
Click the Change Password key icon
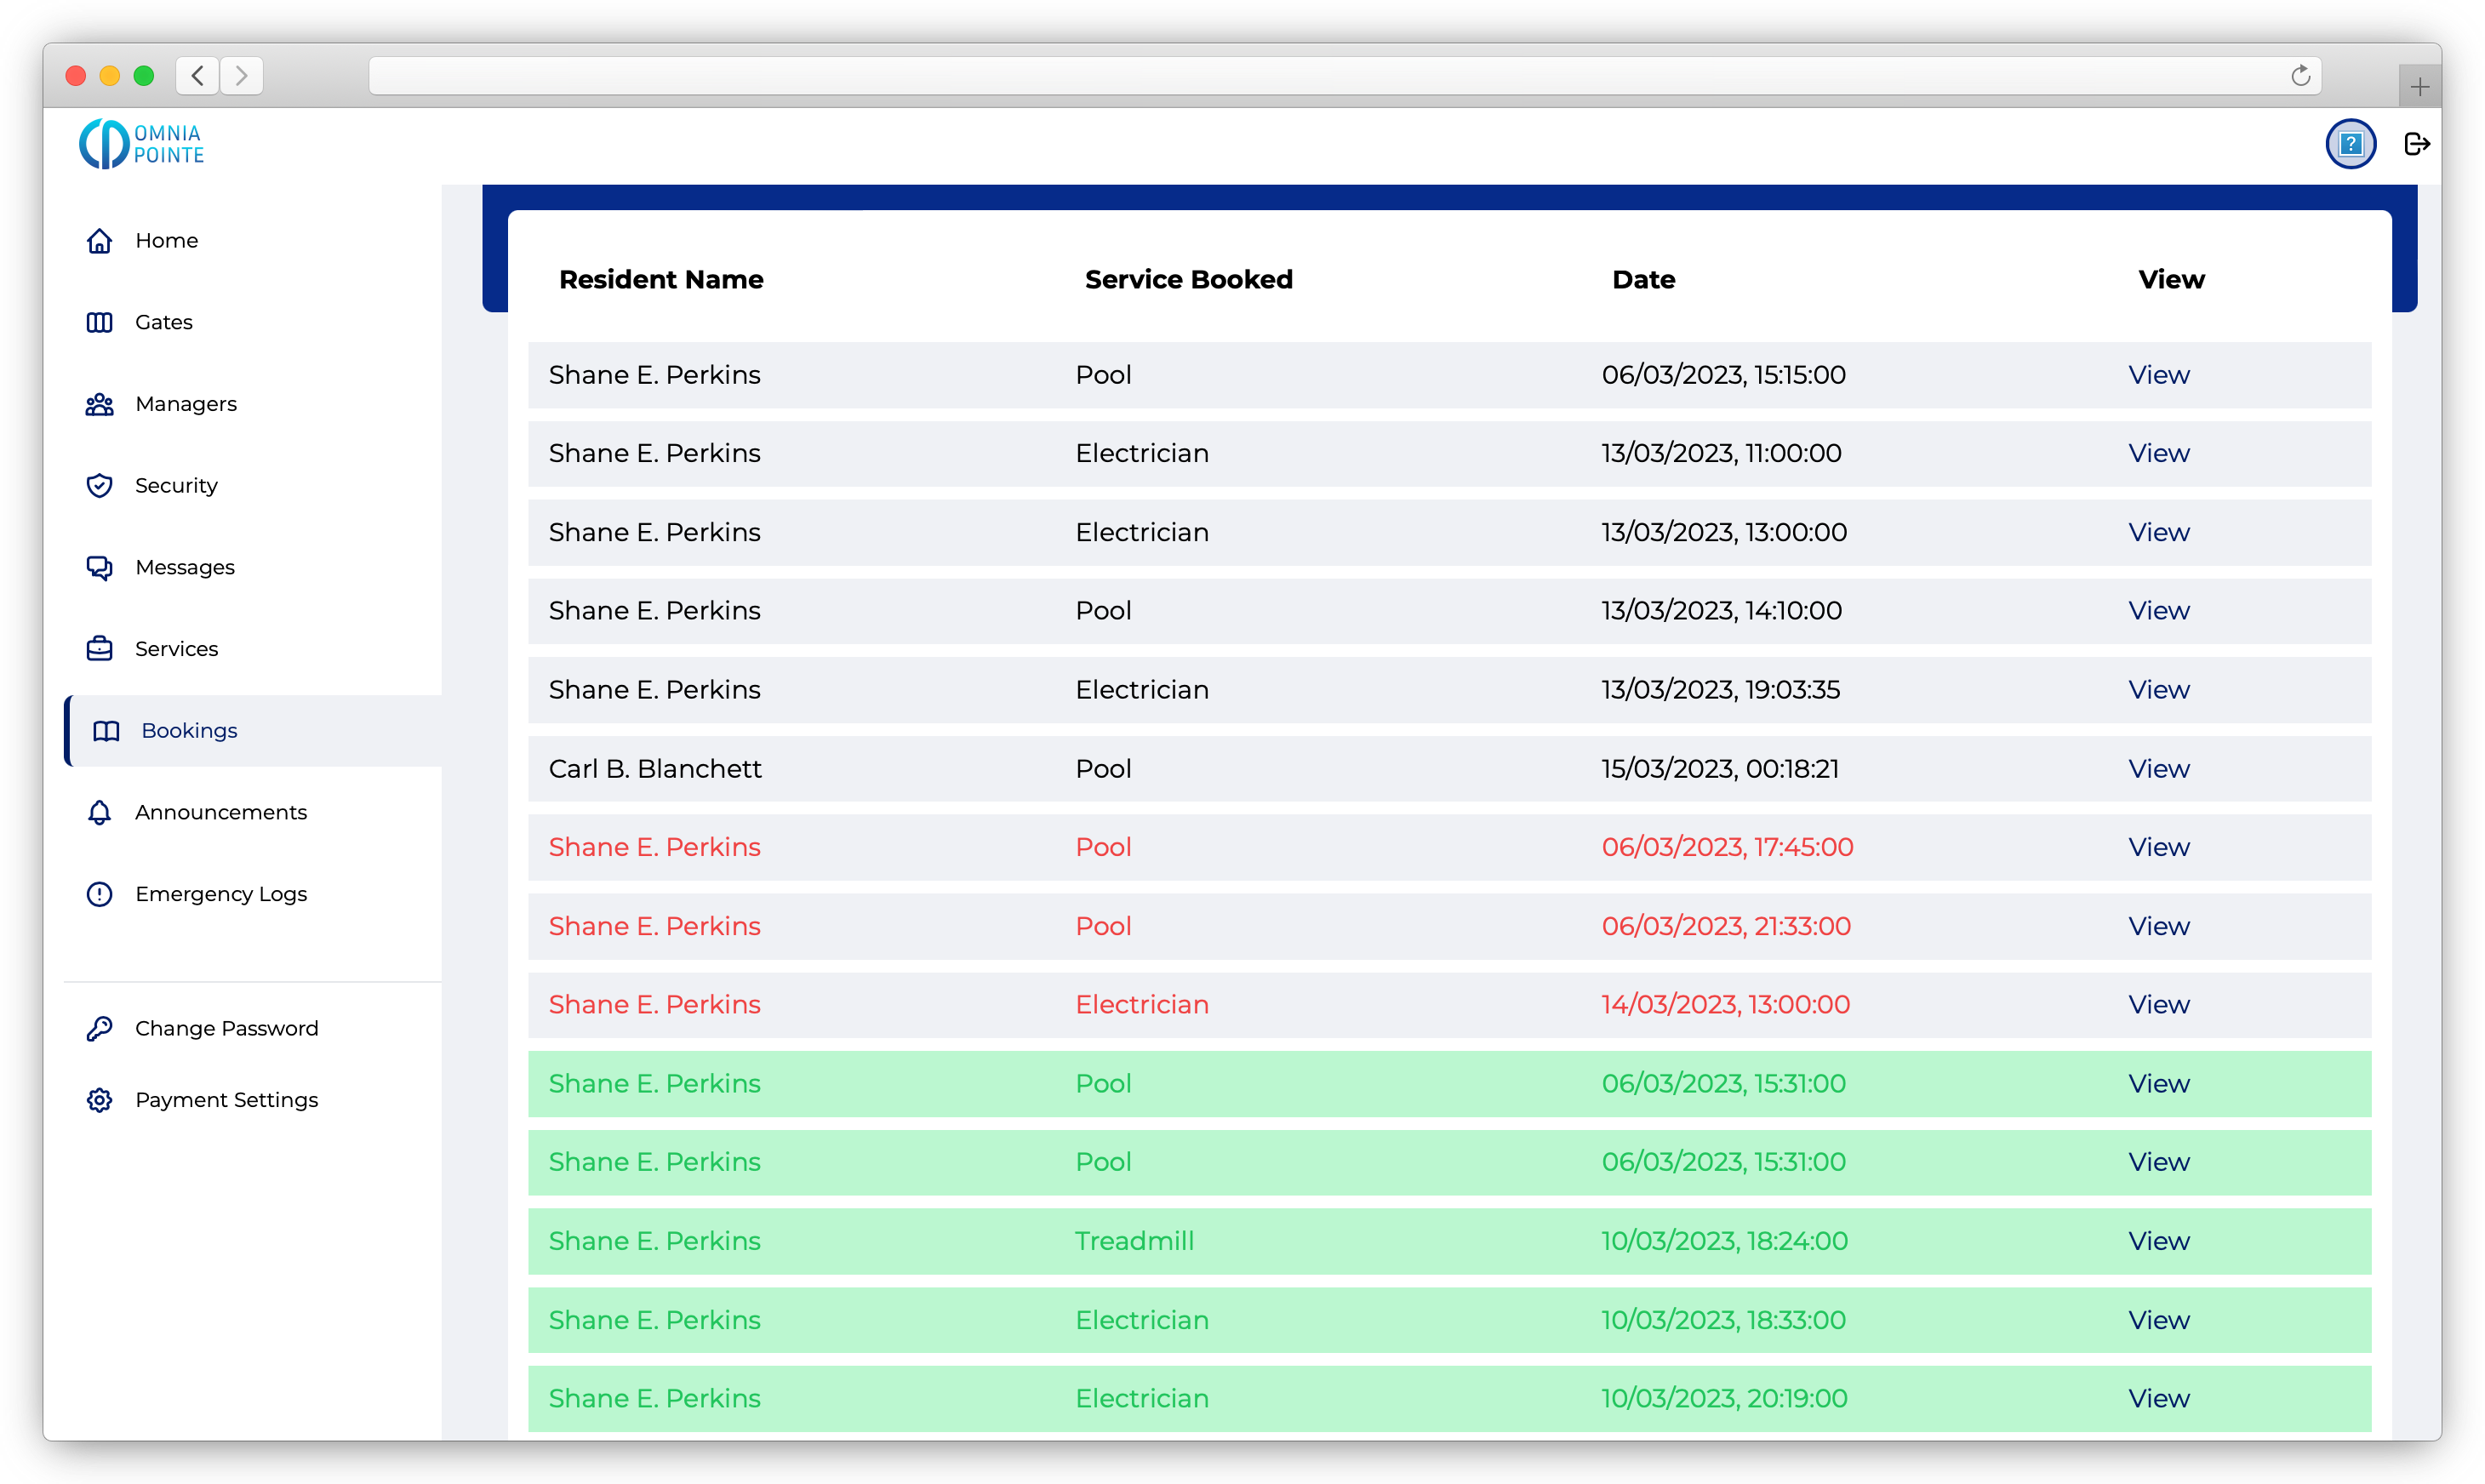(x=99, y=1028)
